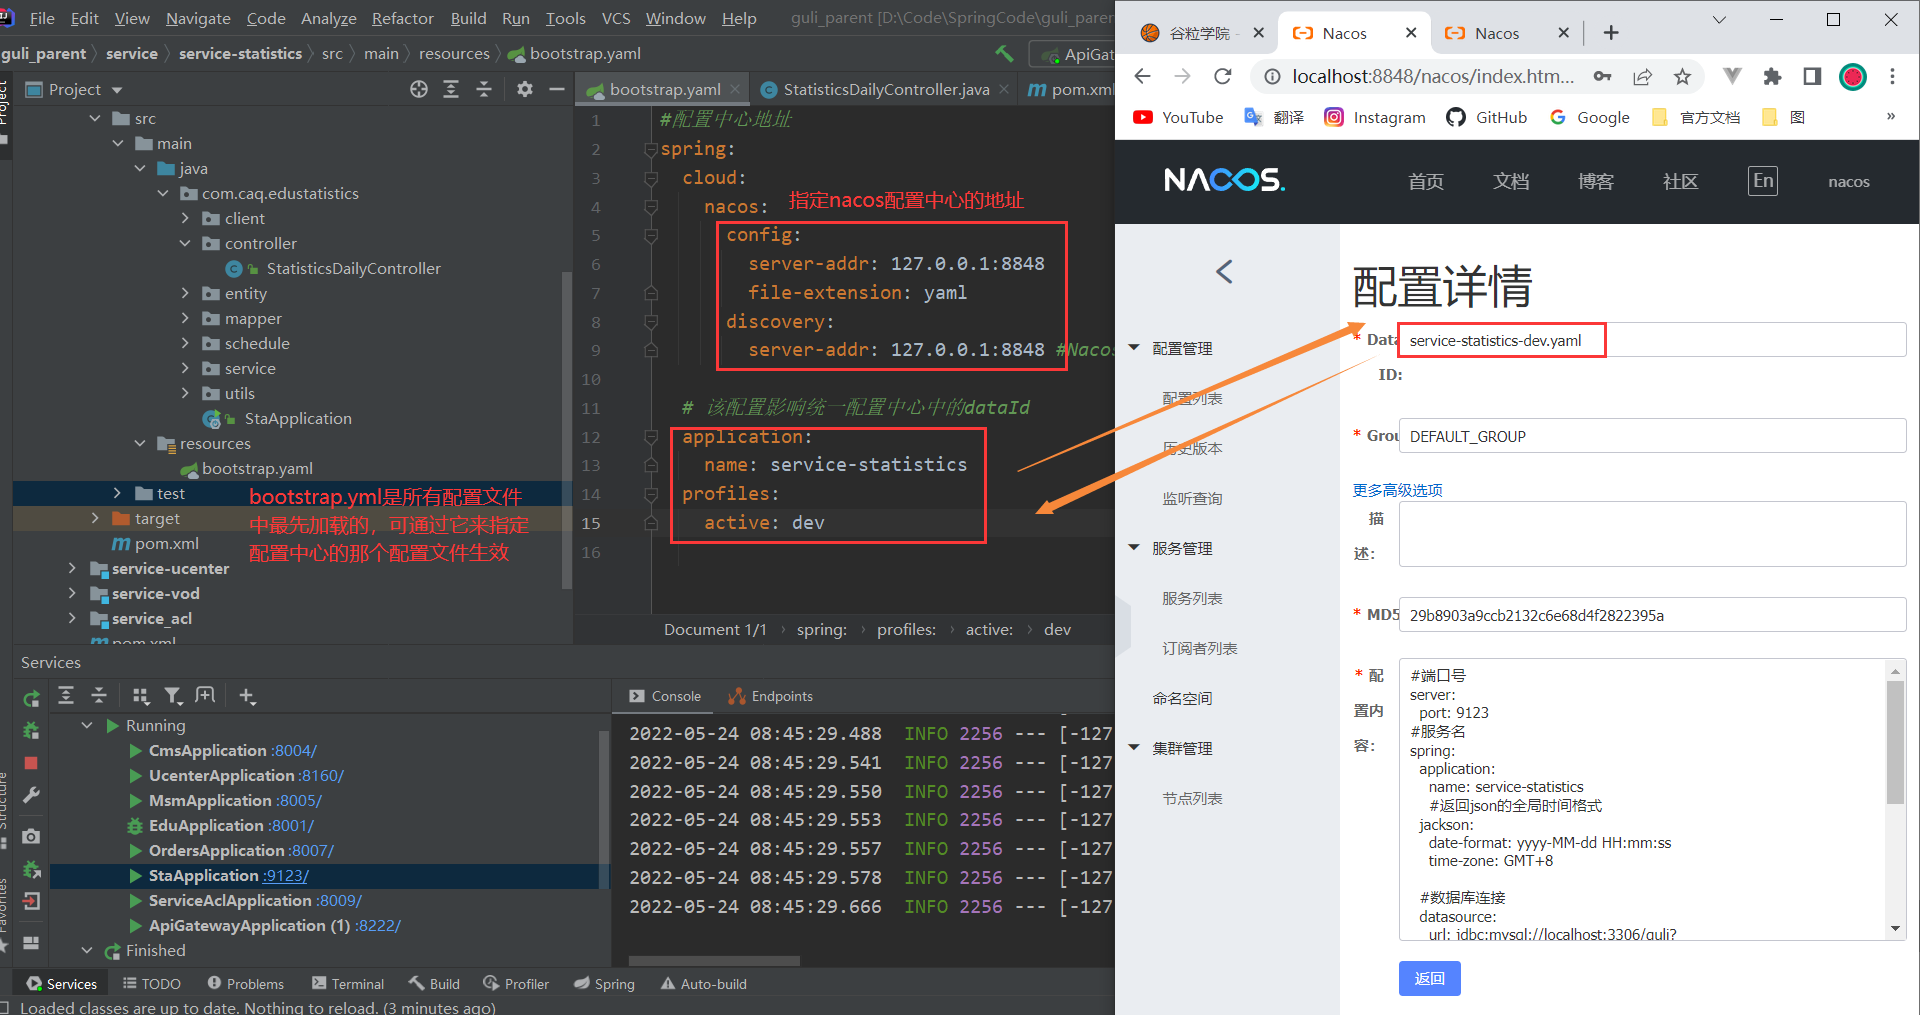Switch to the 谷粒学院 browser tab
This screenshot has width=1920, height=1015.
click(1200, 33)
